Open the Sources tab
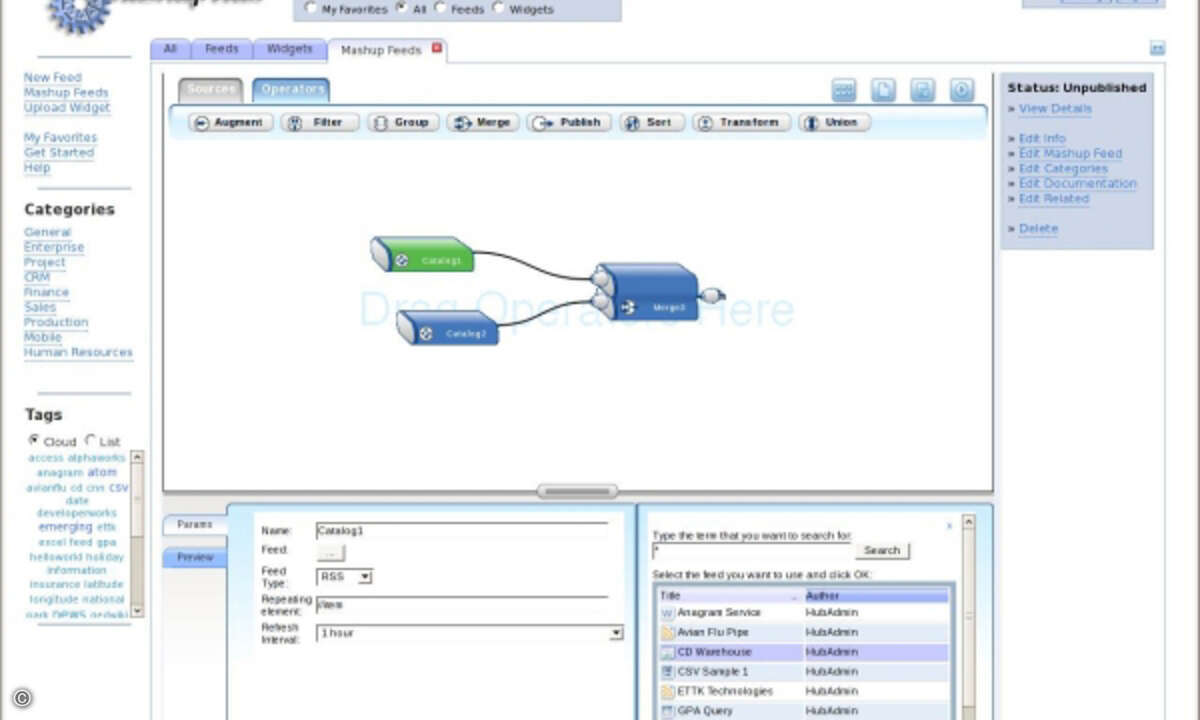Image resolution: width=1200 pixels, height=720 pixels. 211,89
